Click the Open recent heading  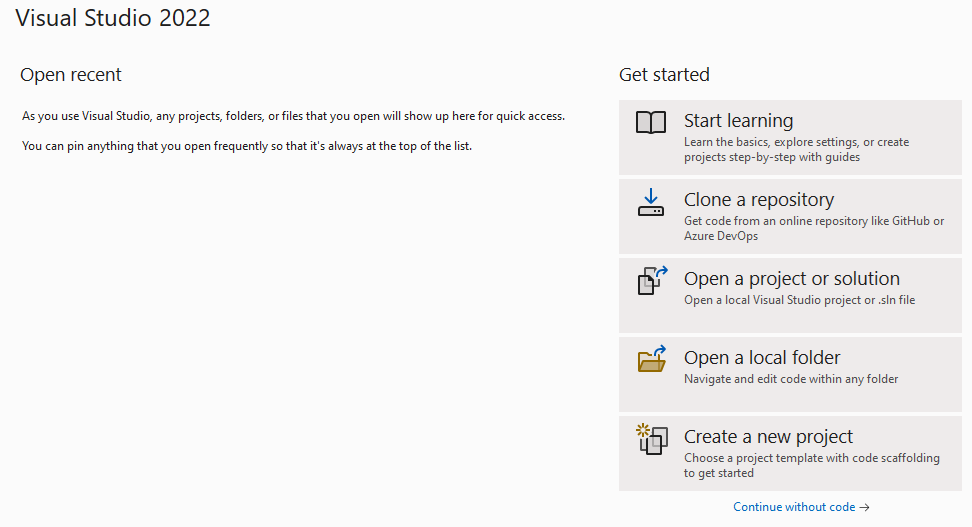pos(71,74)
